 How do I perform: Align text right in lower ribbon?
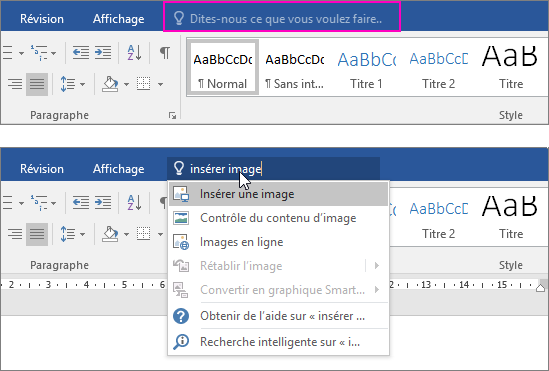pos(15,234)
